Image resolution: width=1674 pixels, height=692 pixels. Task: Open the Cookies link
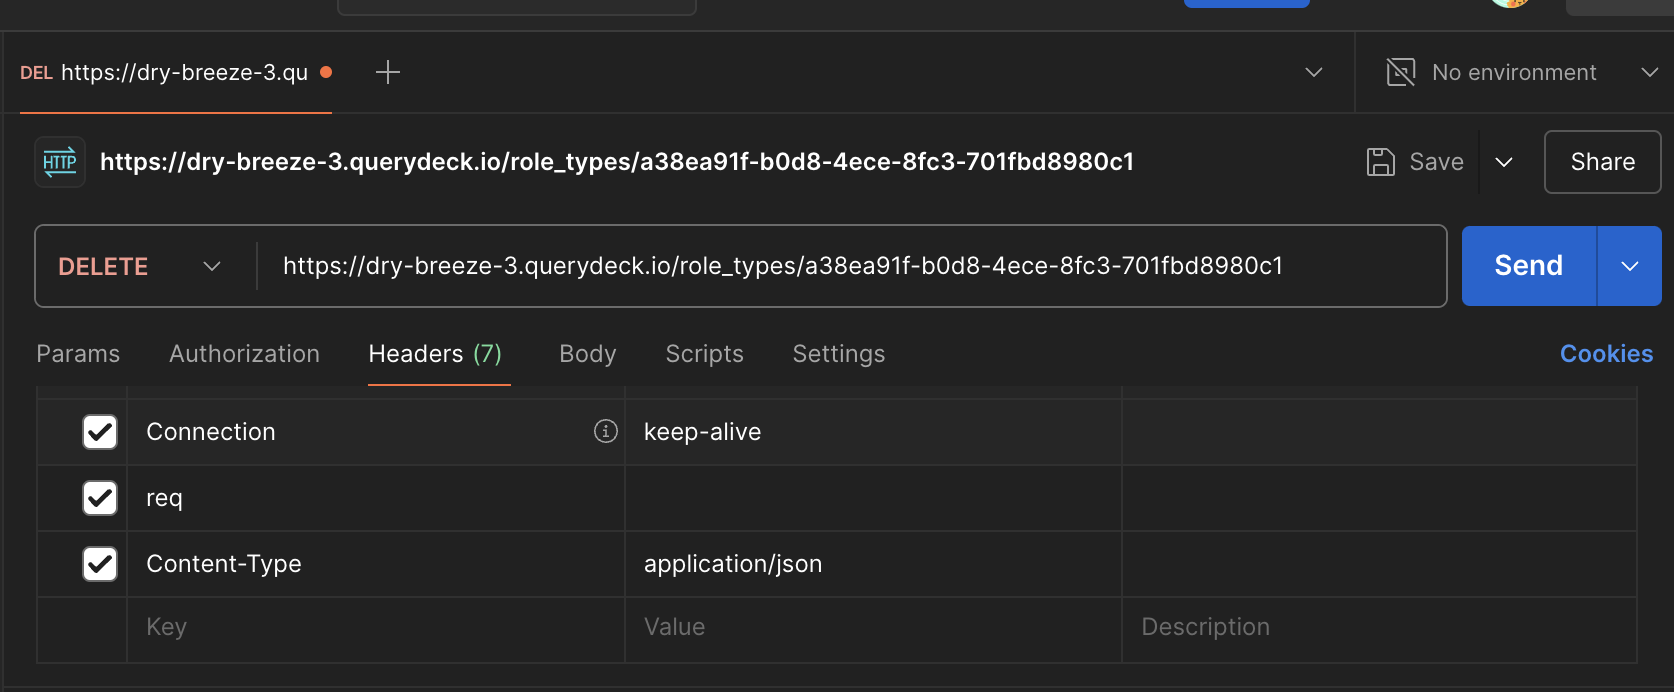point(1606,354)
